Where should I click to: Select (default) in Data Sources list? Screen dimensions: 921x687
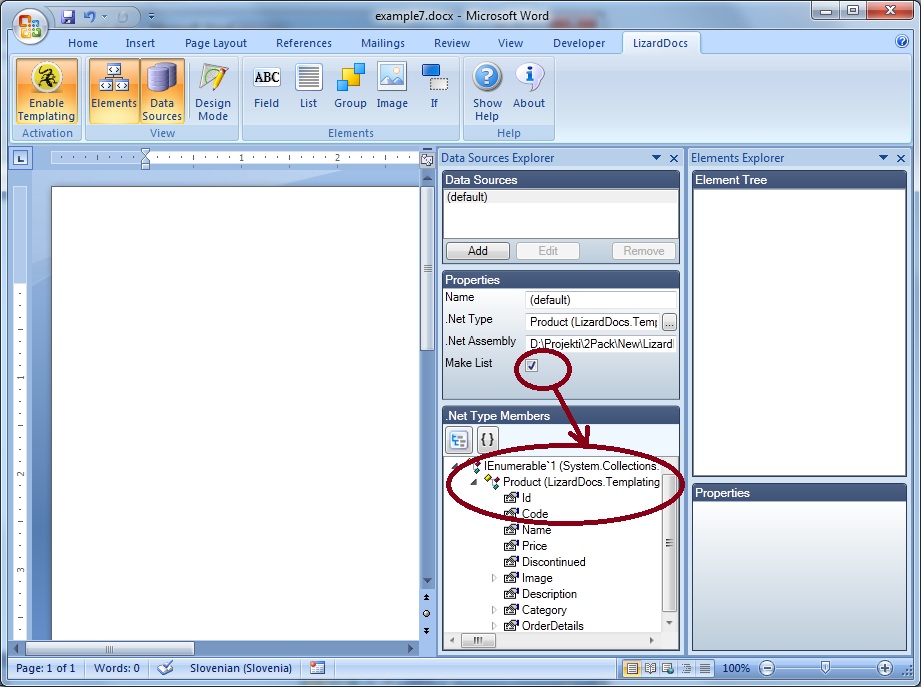(x=560, y=197)
